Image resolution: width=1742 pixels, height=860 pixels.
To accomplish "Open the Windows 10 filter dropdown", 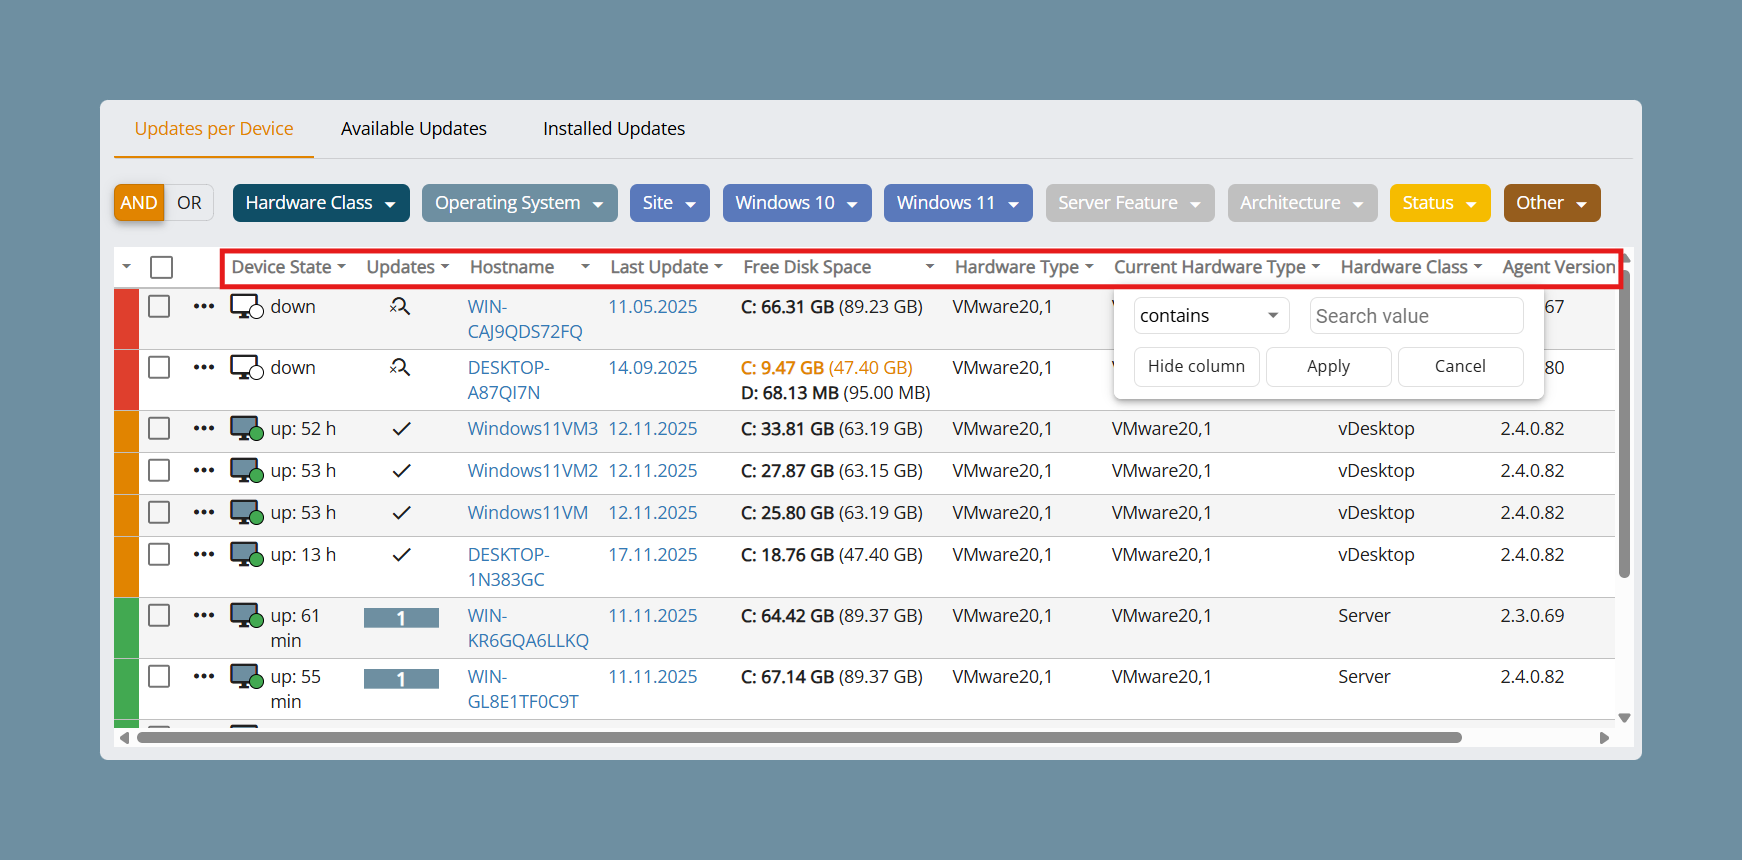I will pos(797,203).
